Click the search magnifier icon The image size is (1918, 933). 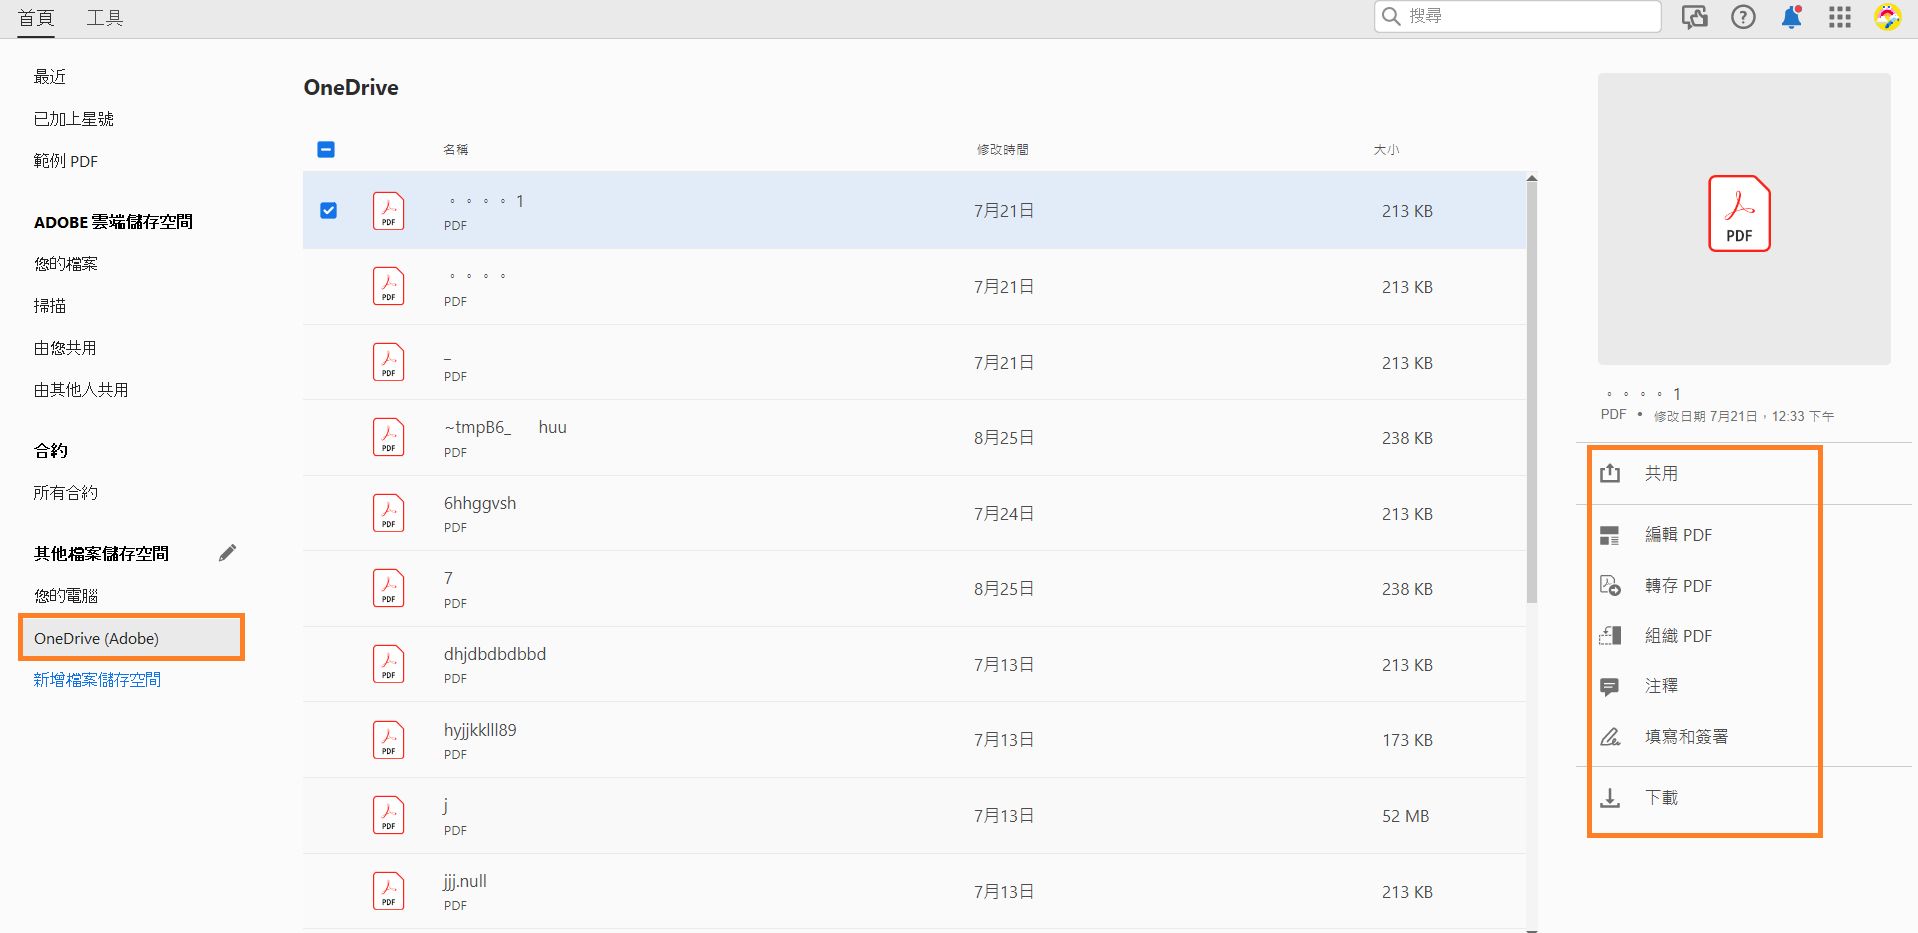pyautogui.click(x=1391, y=16)
